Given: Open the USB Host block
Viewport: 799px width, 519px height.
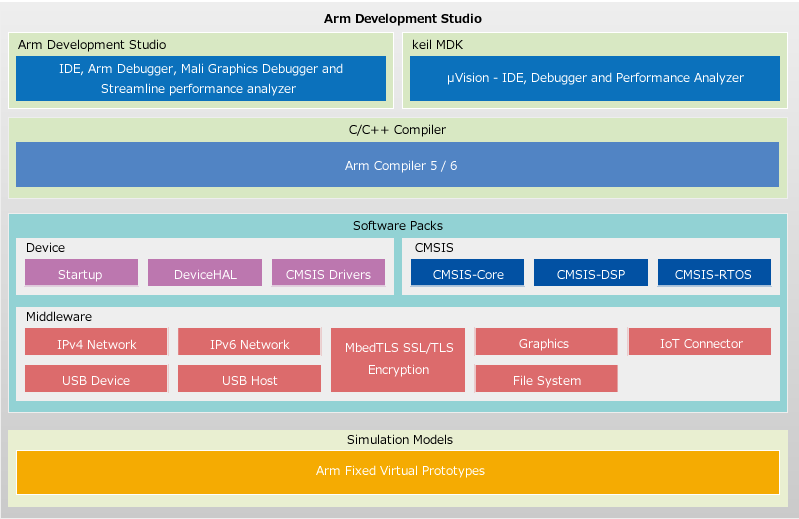Looking at the screenshot, I should [x=249, y=380].
